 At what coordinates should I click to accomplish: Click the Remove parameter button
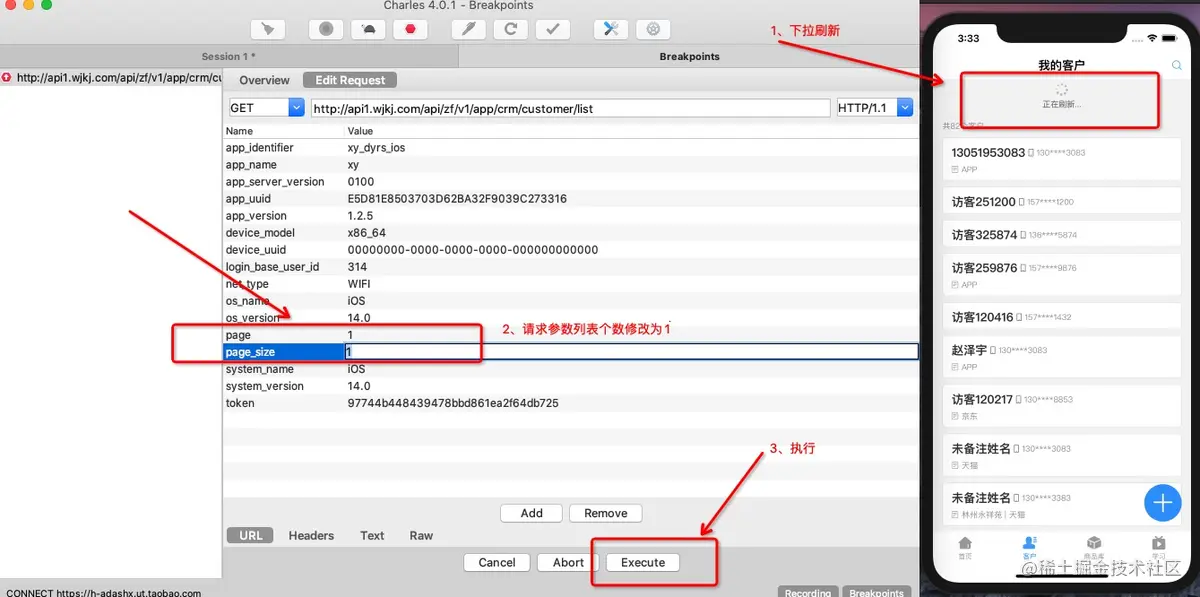[606, 513]
